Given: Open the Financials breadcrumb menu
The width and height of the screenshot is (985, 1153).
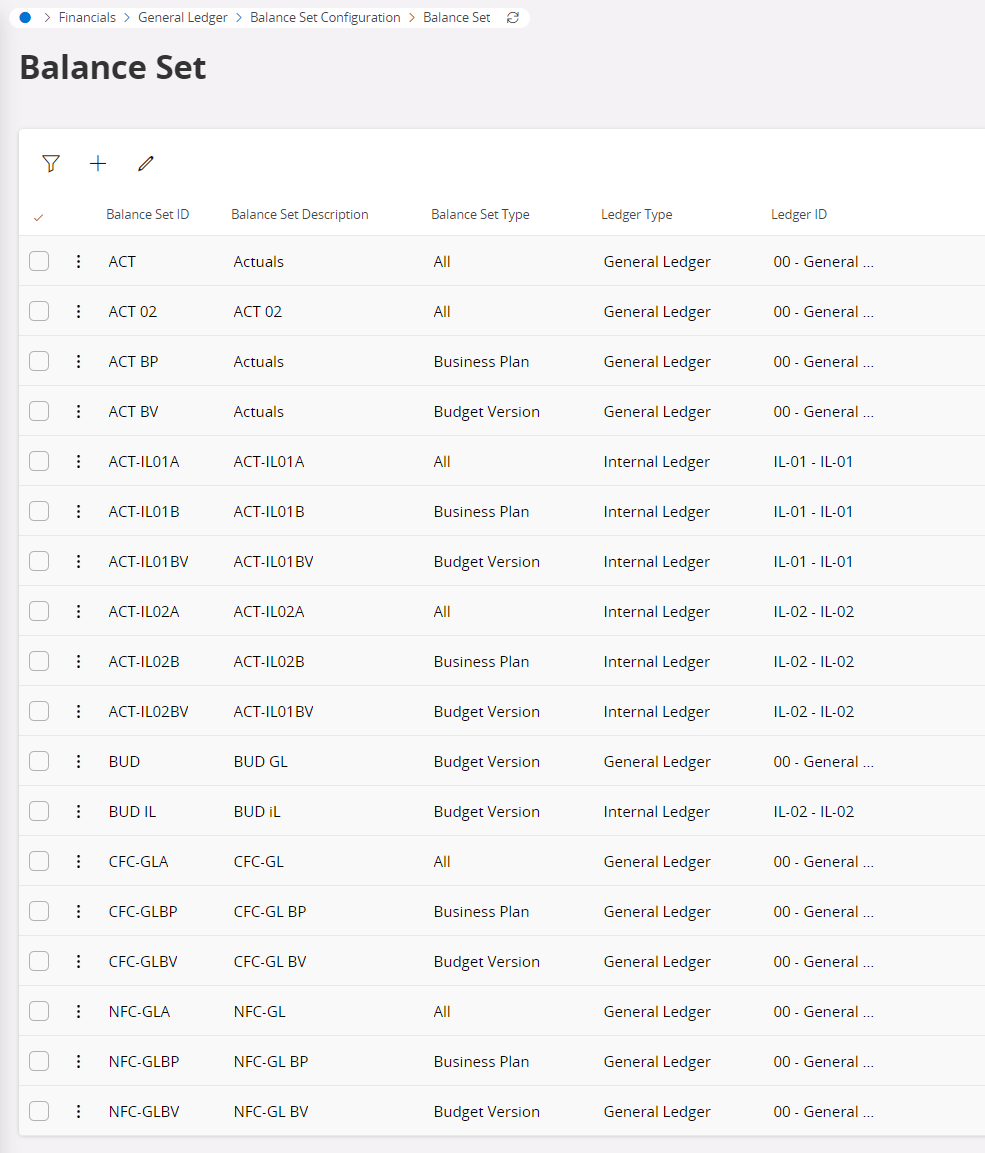Looking at the screenshot, I should point(87,17).
